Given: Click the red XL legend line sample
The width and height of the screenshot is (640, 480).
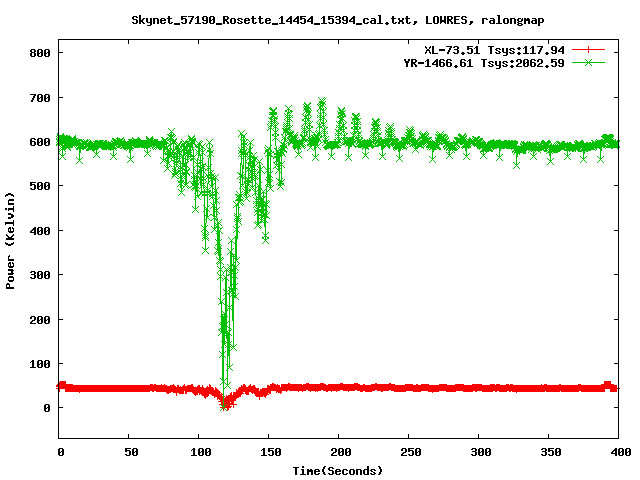Looking at the screenshot, I should click(588, 50).
